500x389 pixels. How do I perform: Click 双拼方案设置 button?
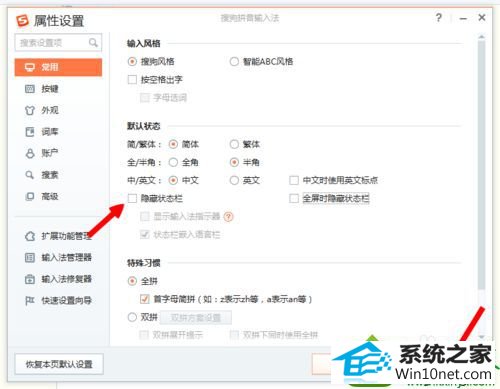pyautogui.click(x=196, y=318)
